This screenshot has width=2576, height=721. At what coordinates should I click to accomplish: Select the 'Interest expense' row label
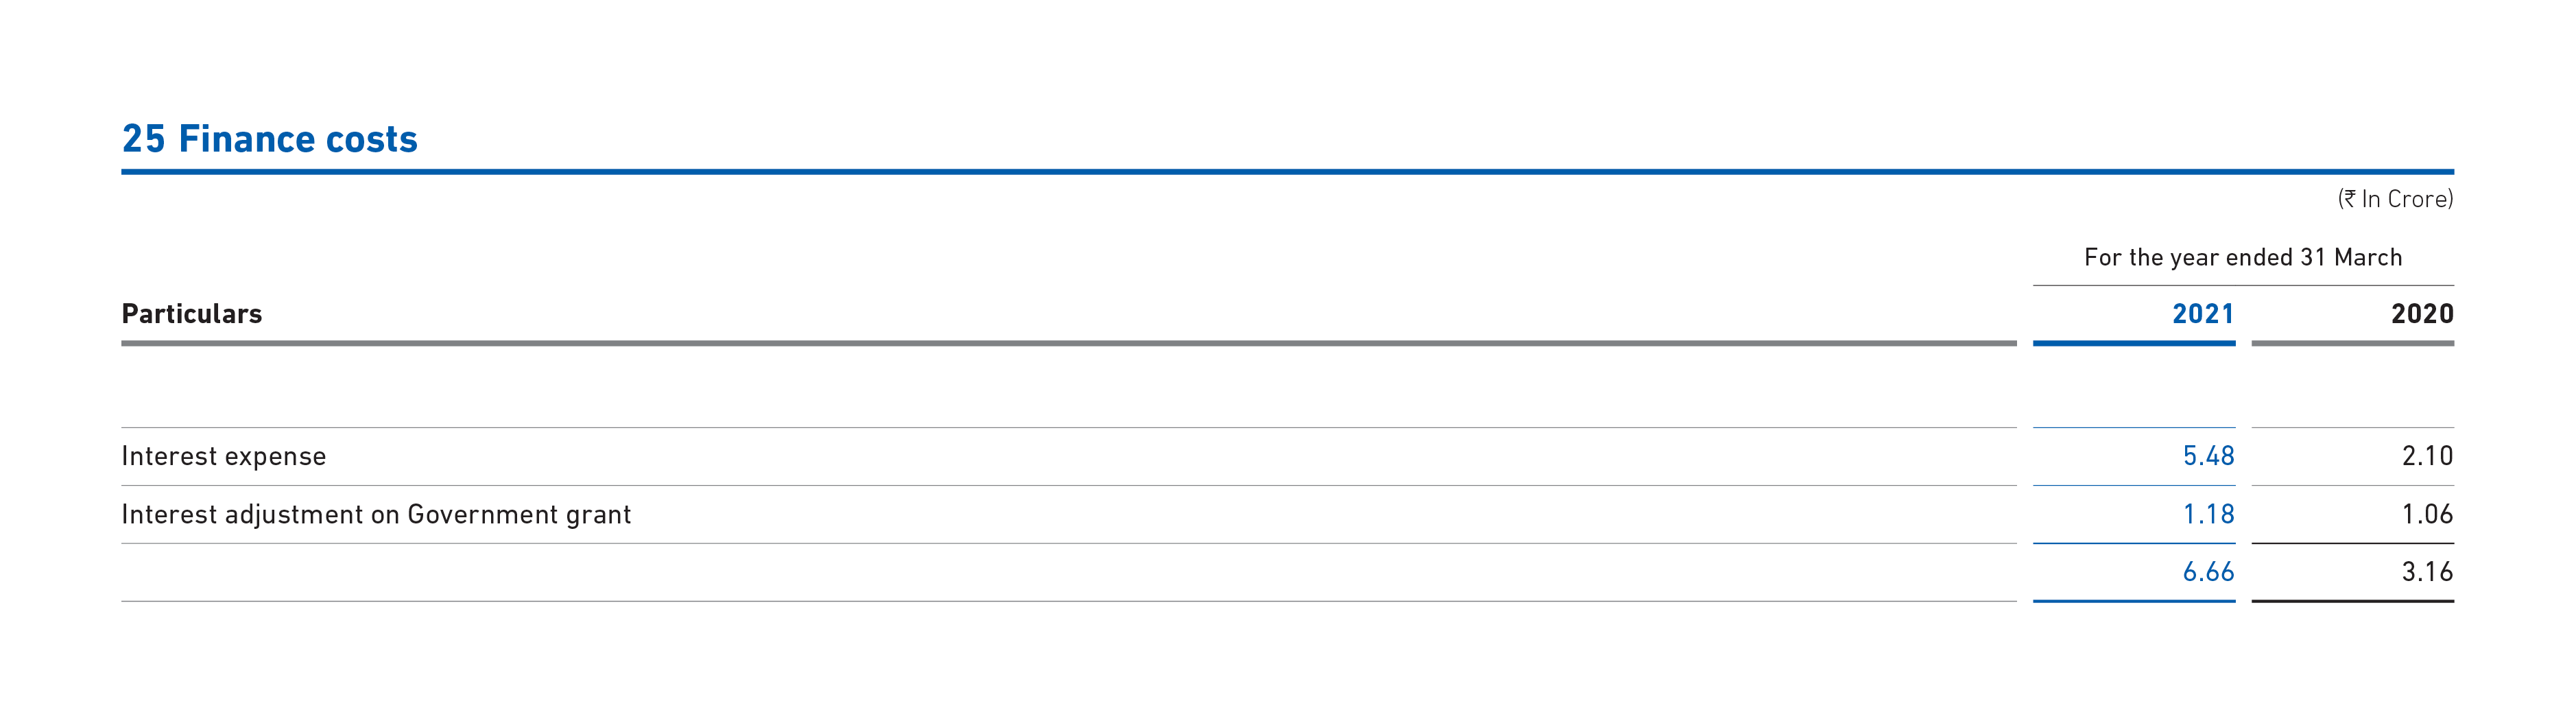point(224,457)
